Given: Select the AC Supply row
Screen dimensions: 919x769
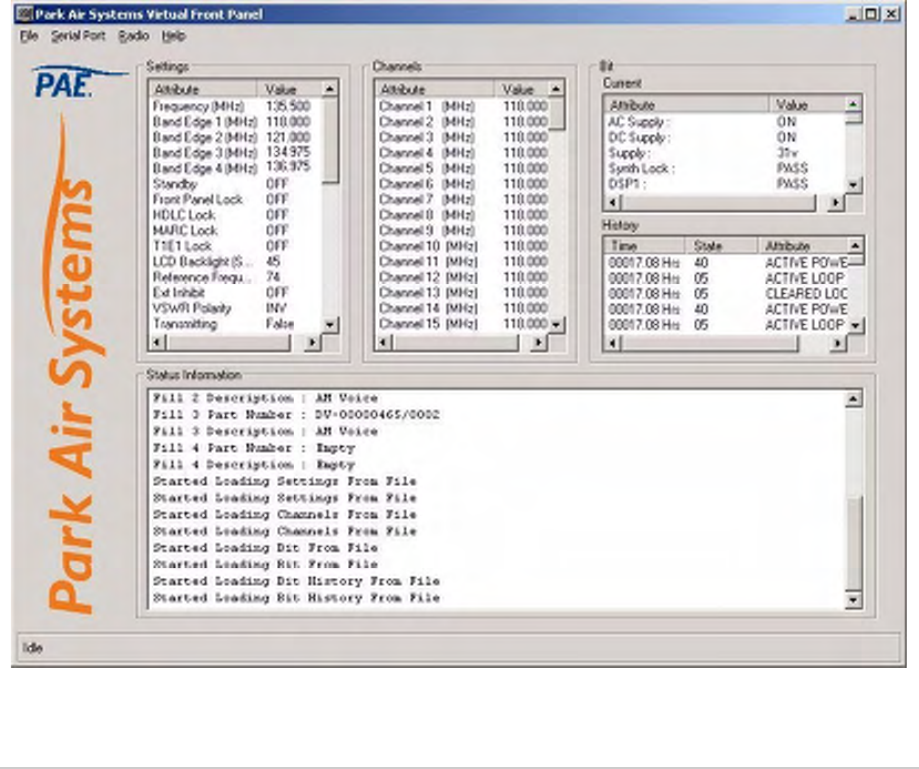Looking at the screenshot, I should click(x=725, y=122).
